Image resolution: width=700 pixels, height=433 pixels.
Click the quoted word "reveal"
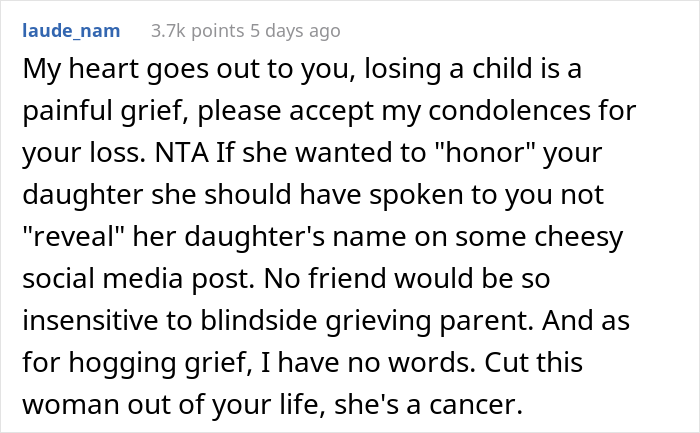click(73, 236)
